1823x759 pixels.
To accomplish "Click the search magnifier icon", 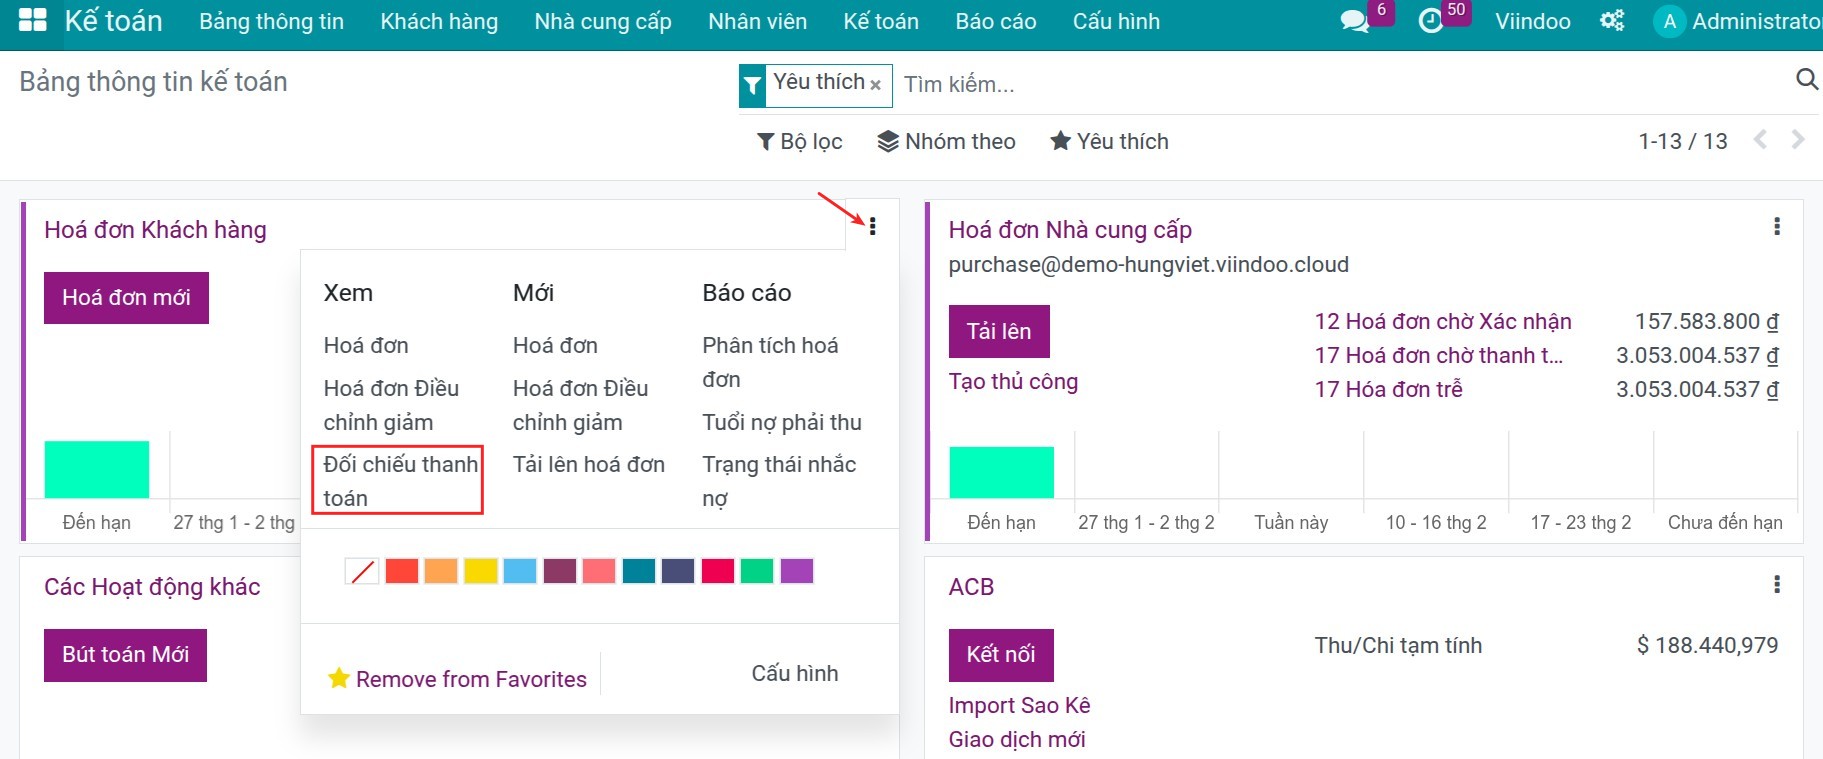I will point(1806,80).
